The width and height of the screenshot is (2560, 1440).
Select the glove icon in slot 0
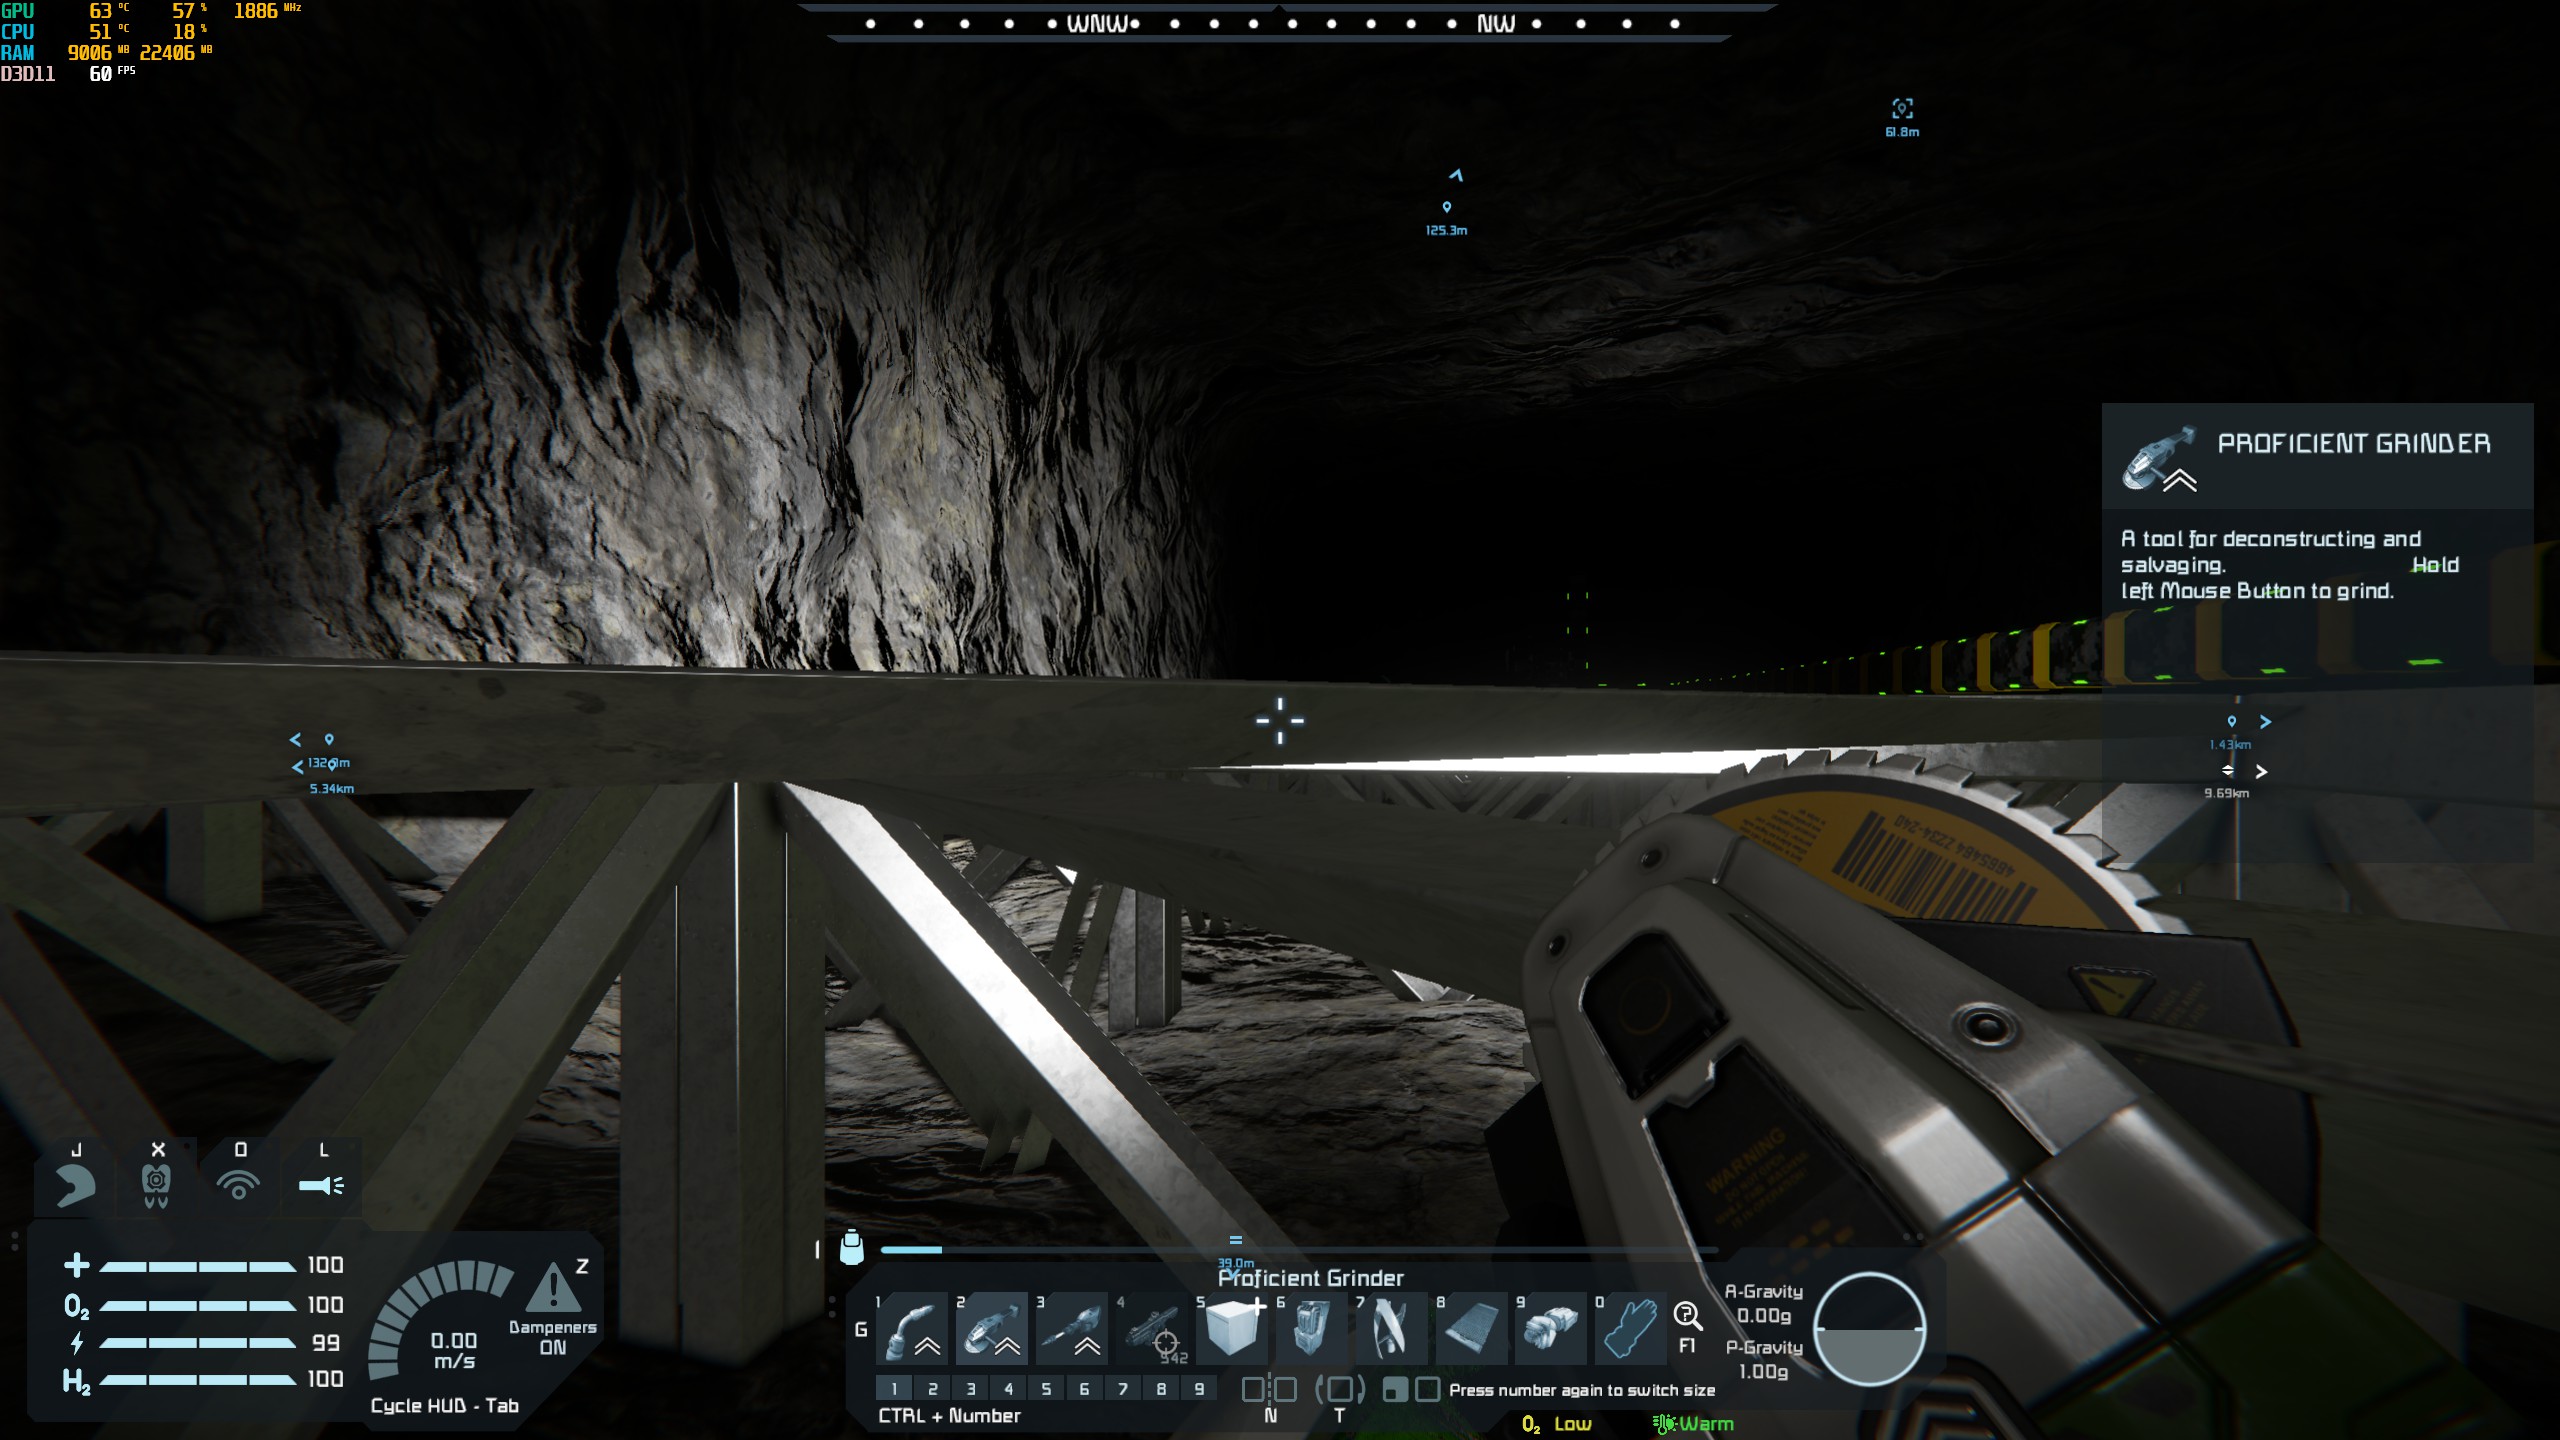[x=1629, y=1330]
